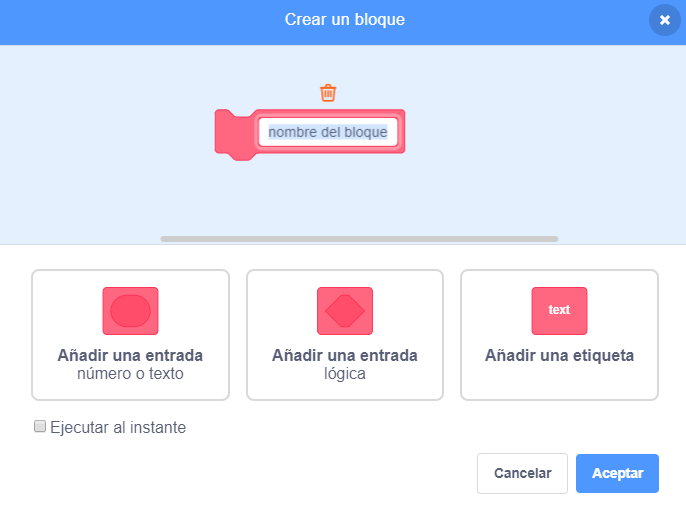Confirm with the Aceptar button
Viewport: 686px width, 509px height.
coord(617,473)
